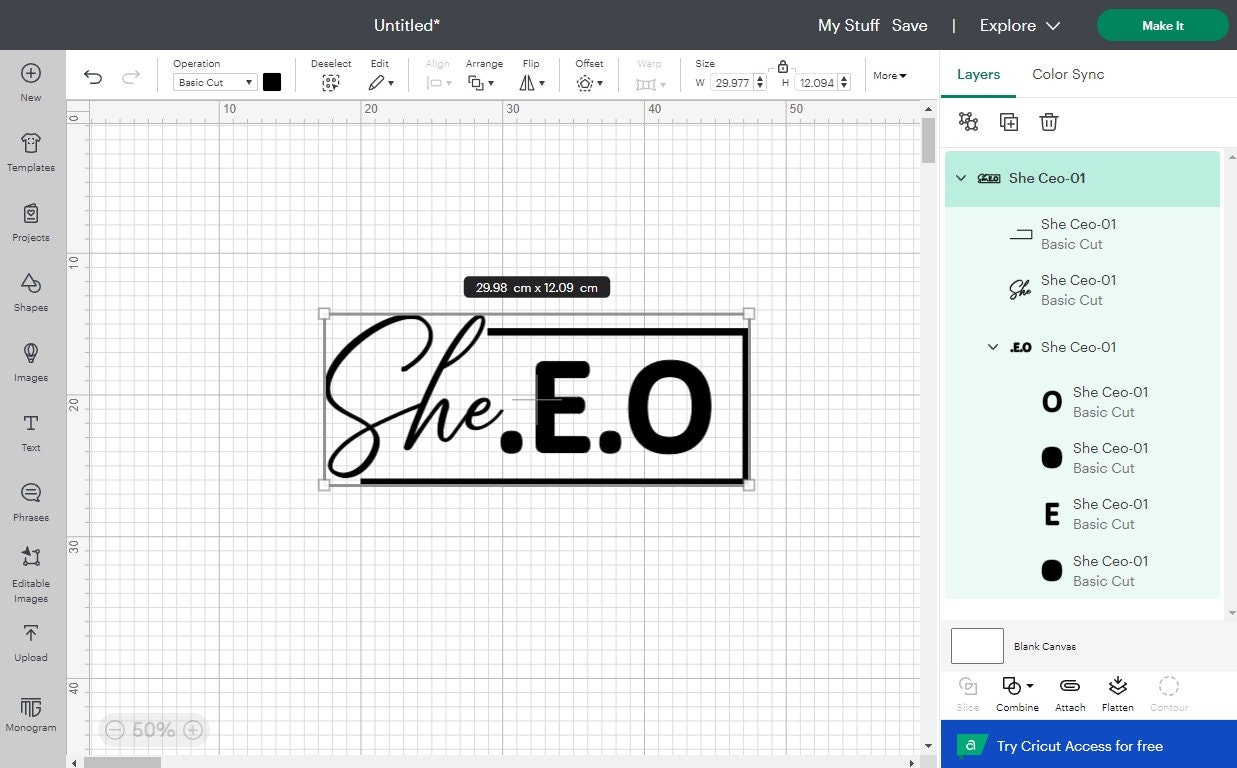Screen dimensions: 1237x768
Task: Duplicate the selected layer
Action: [1009, 121]
